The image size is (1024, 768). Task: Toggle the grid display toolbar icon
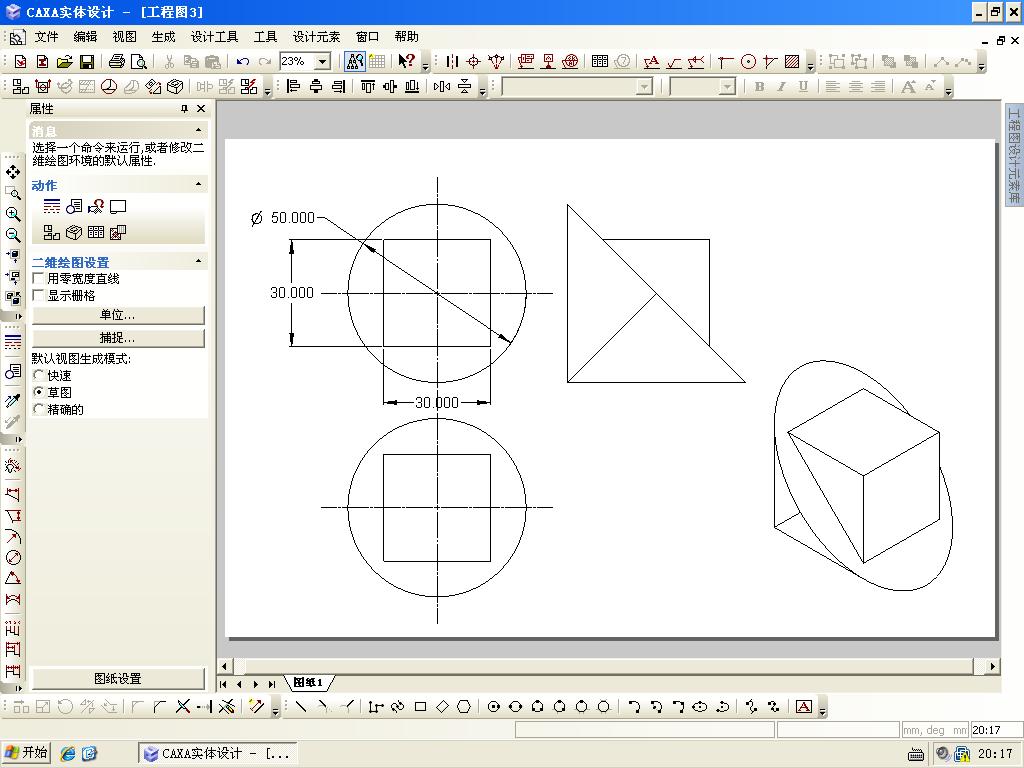click(x=377, y=61)
